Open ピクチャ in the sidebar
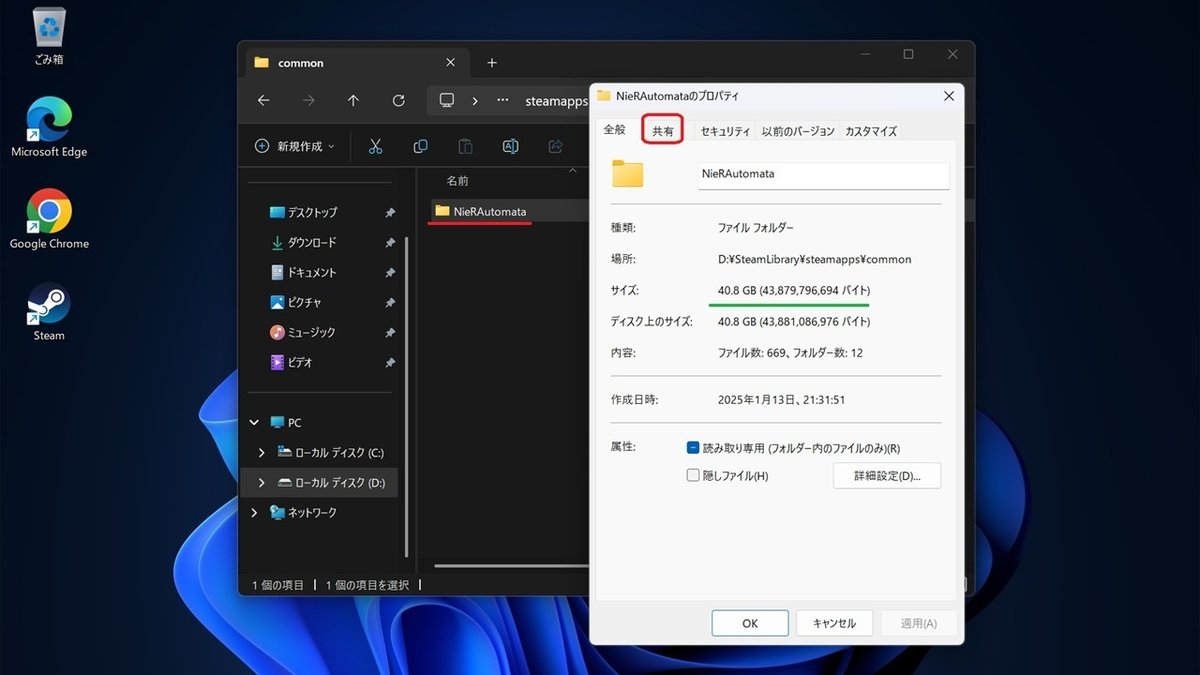The width and height of the screenshot is (1200, 675). 296,302
